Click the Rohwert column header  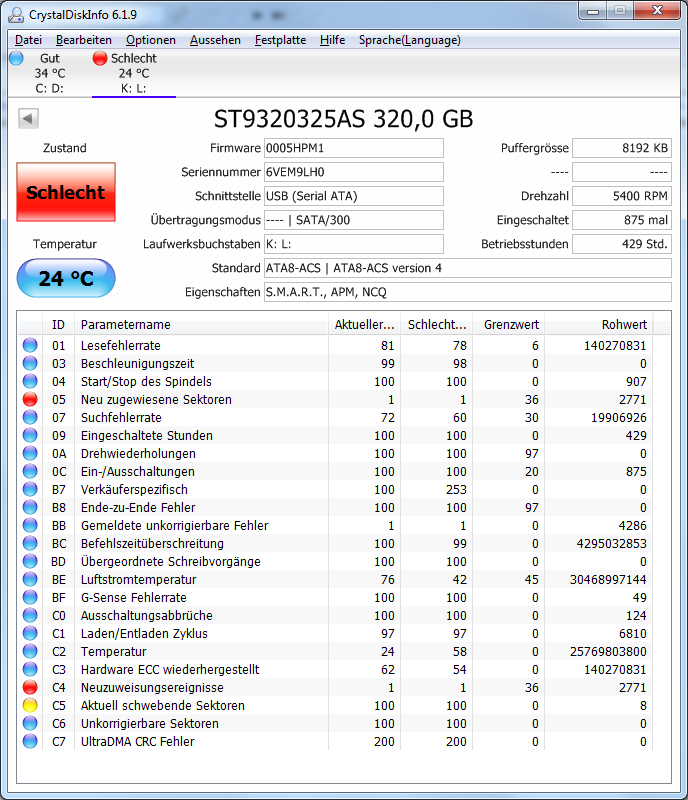pyautogui.click(x=599, y=324)
